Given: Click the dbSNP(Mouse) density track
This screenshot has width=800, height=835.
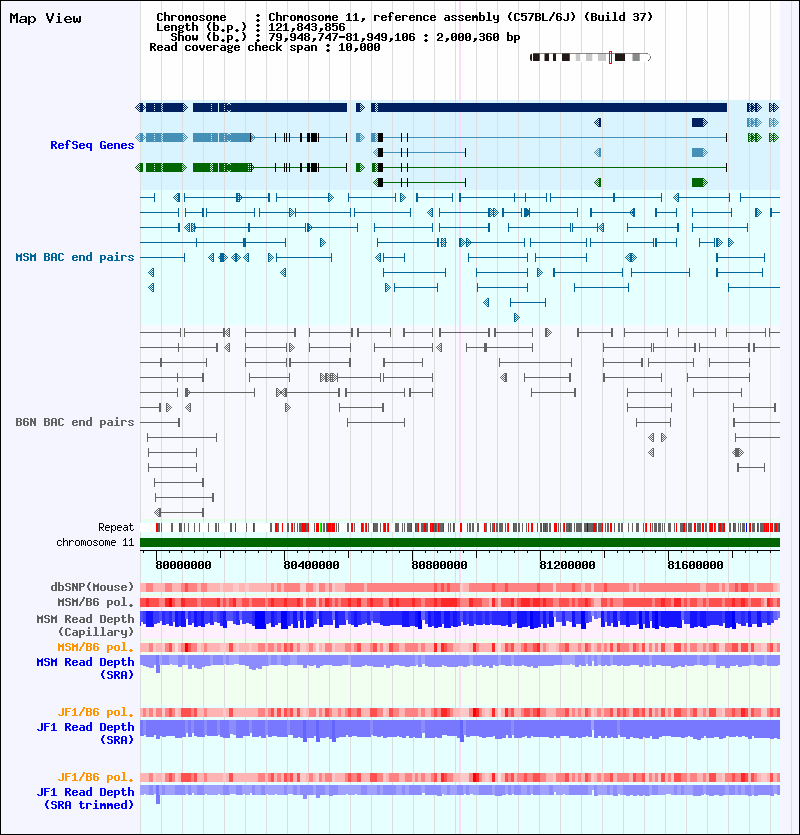Looking at the screenshot, I should tap(460, 587).
